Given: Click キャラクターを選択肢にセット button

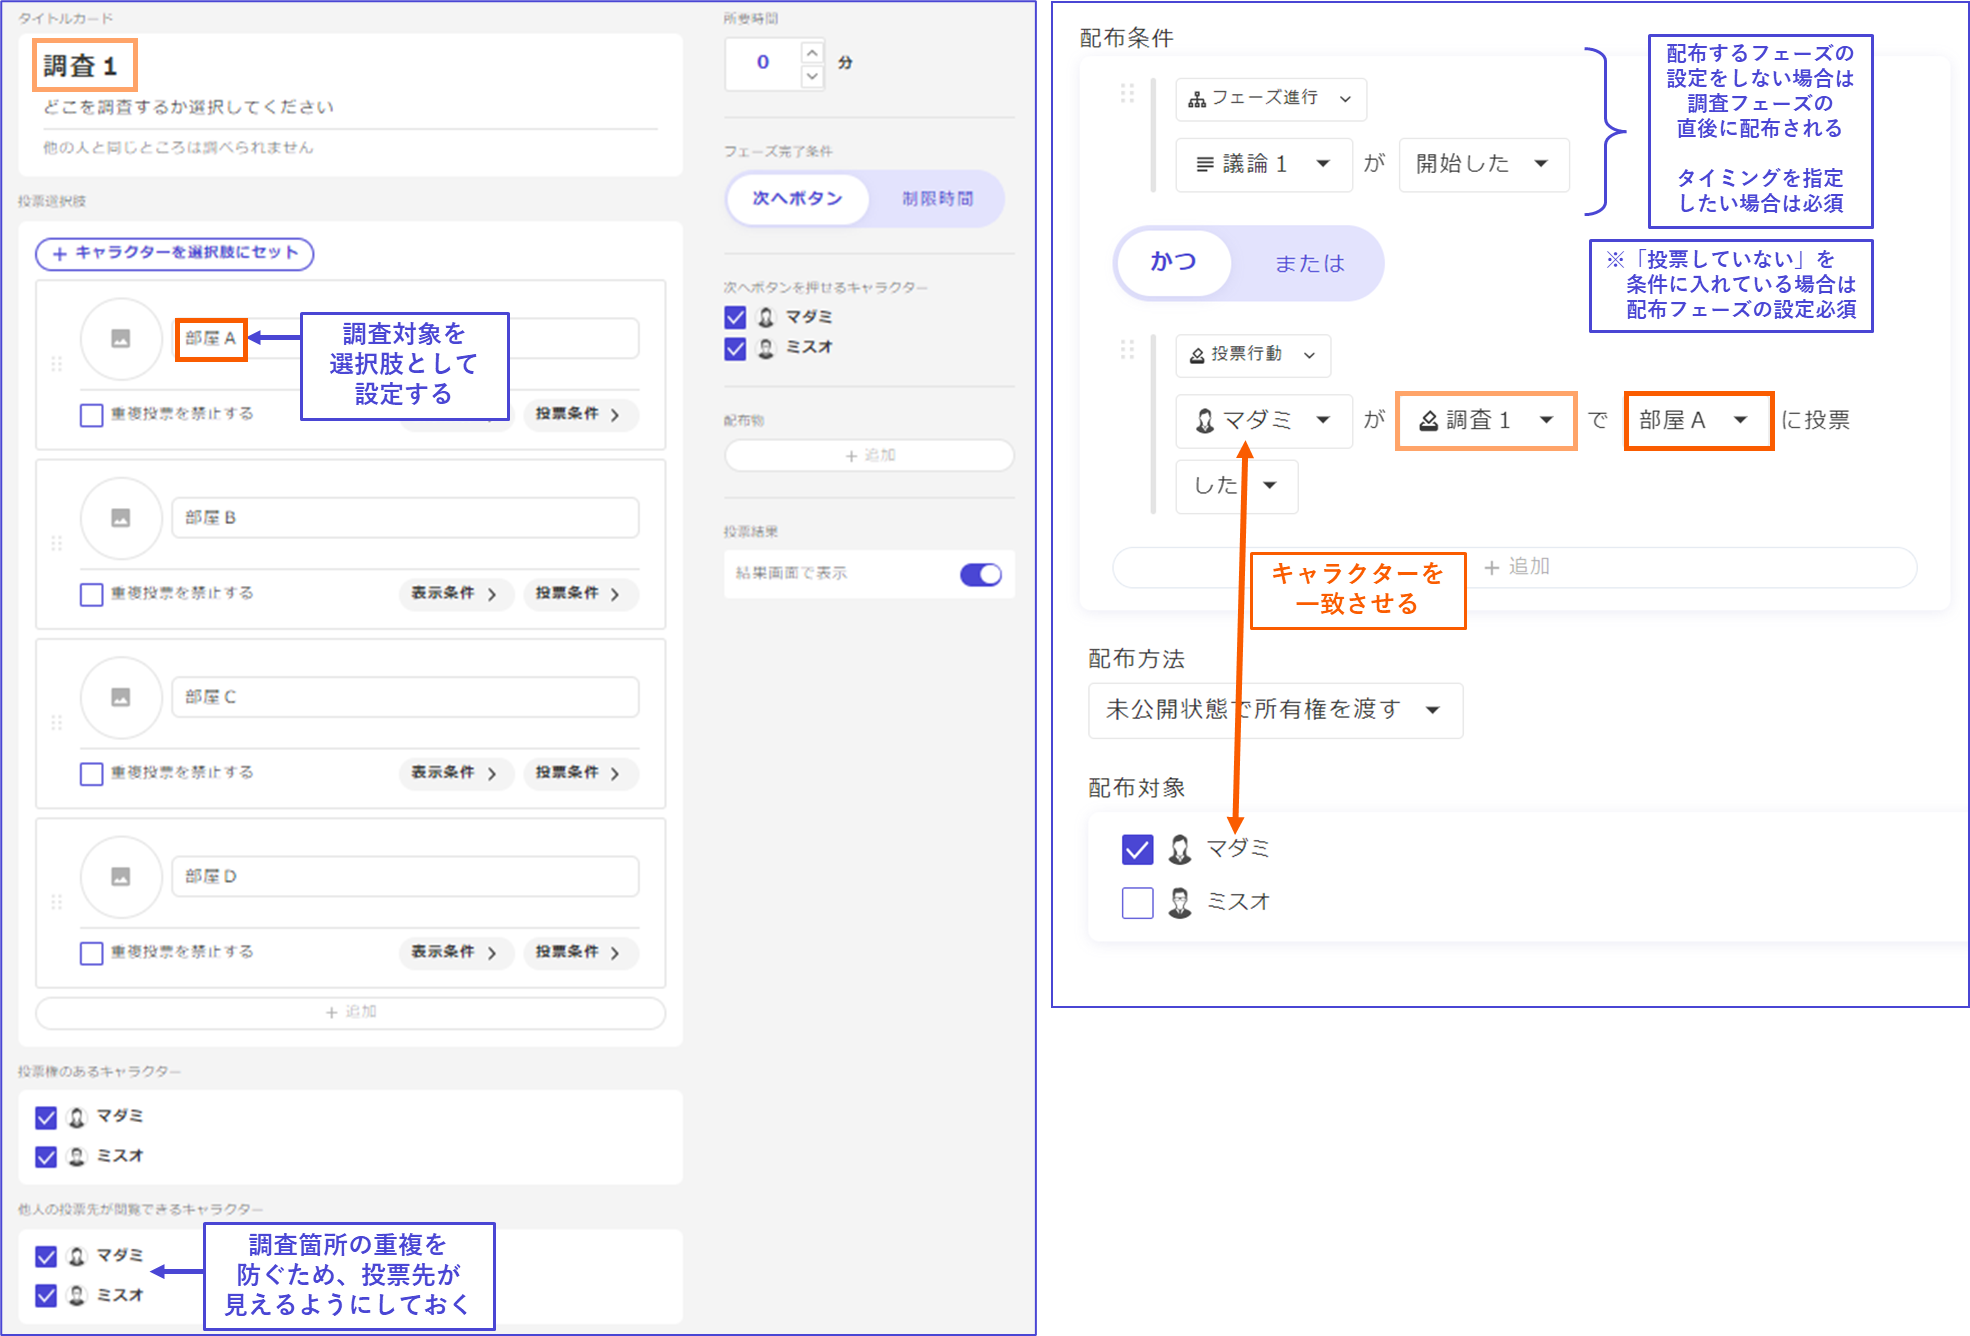Looking at the screenshot, I should pyautogui.click(x=175, y=253).
